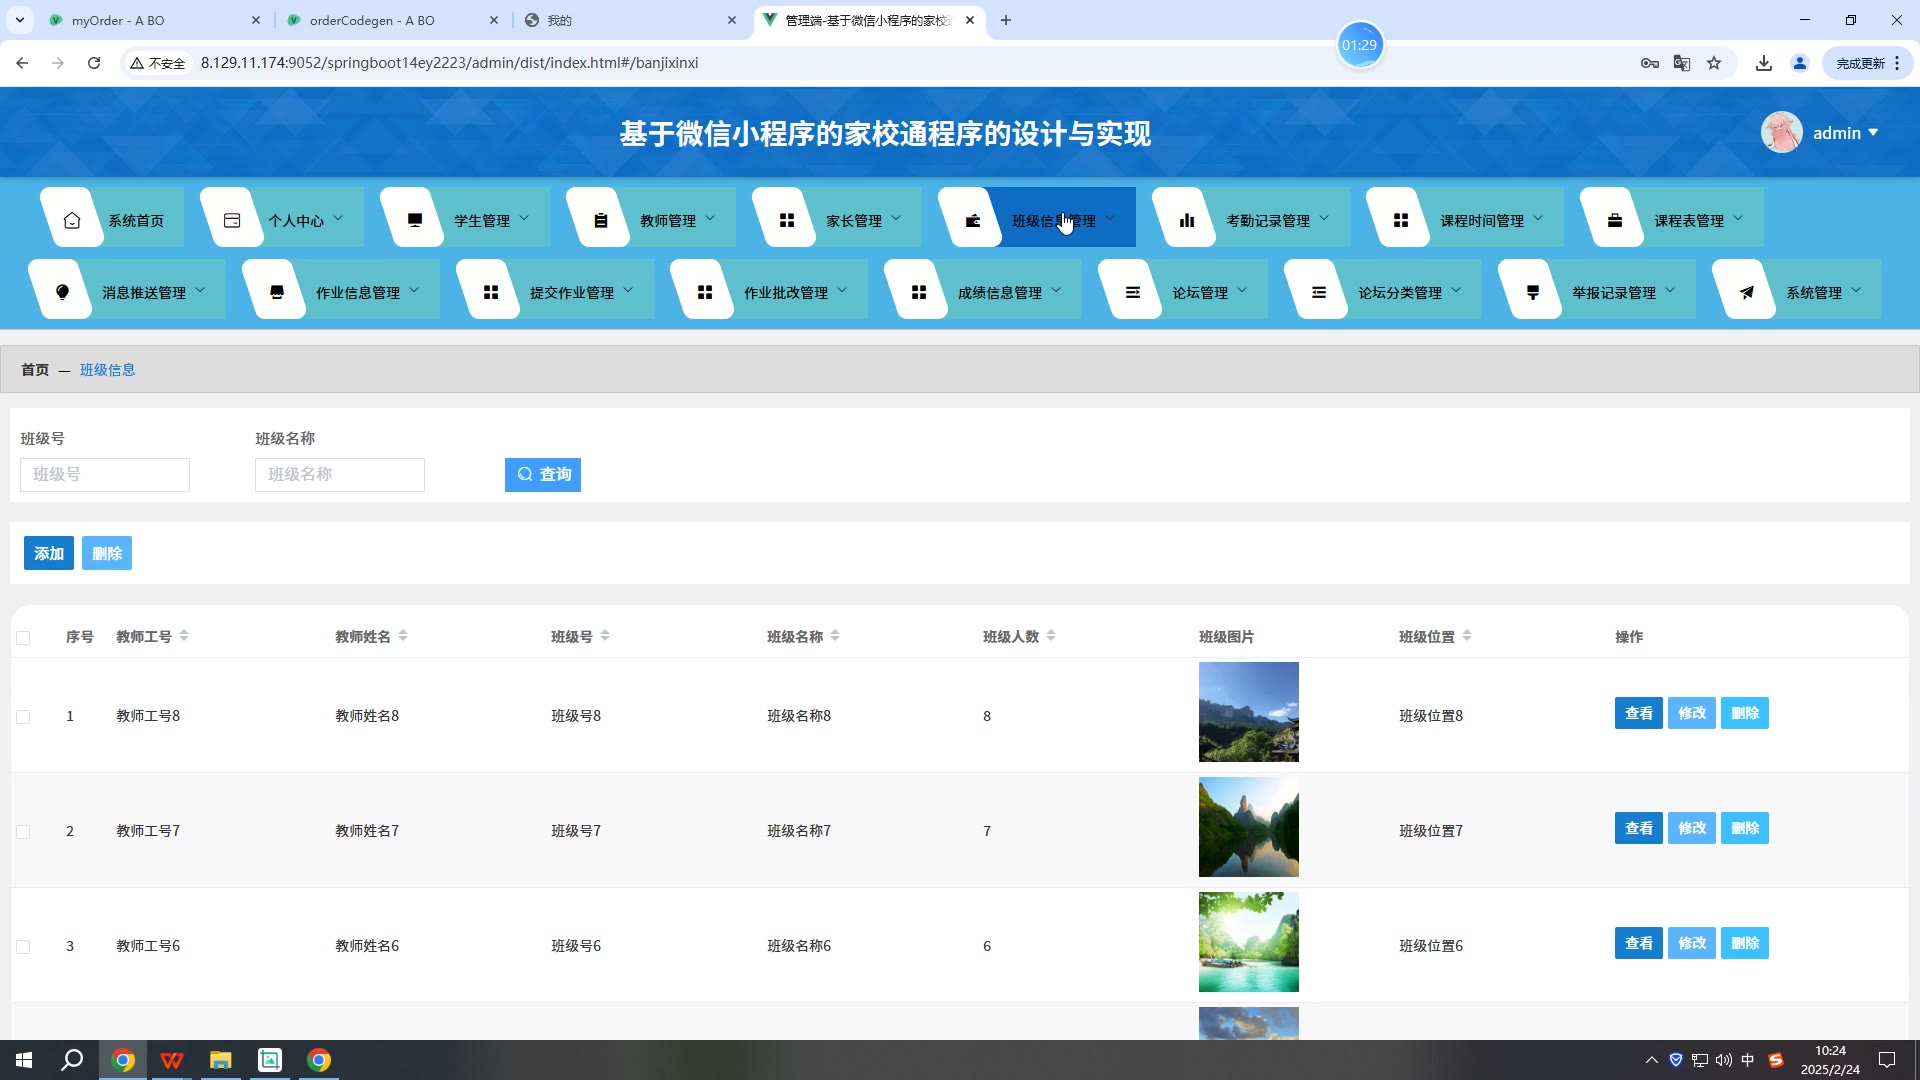Sort by 班级人数 column arrows
The height and width of the screenshot is (1080, 1920).
pos(1051,636)
